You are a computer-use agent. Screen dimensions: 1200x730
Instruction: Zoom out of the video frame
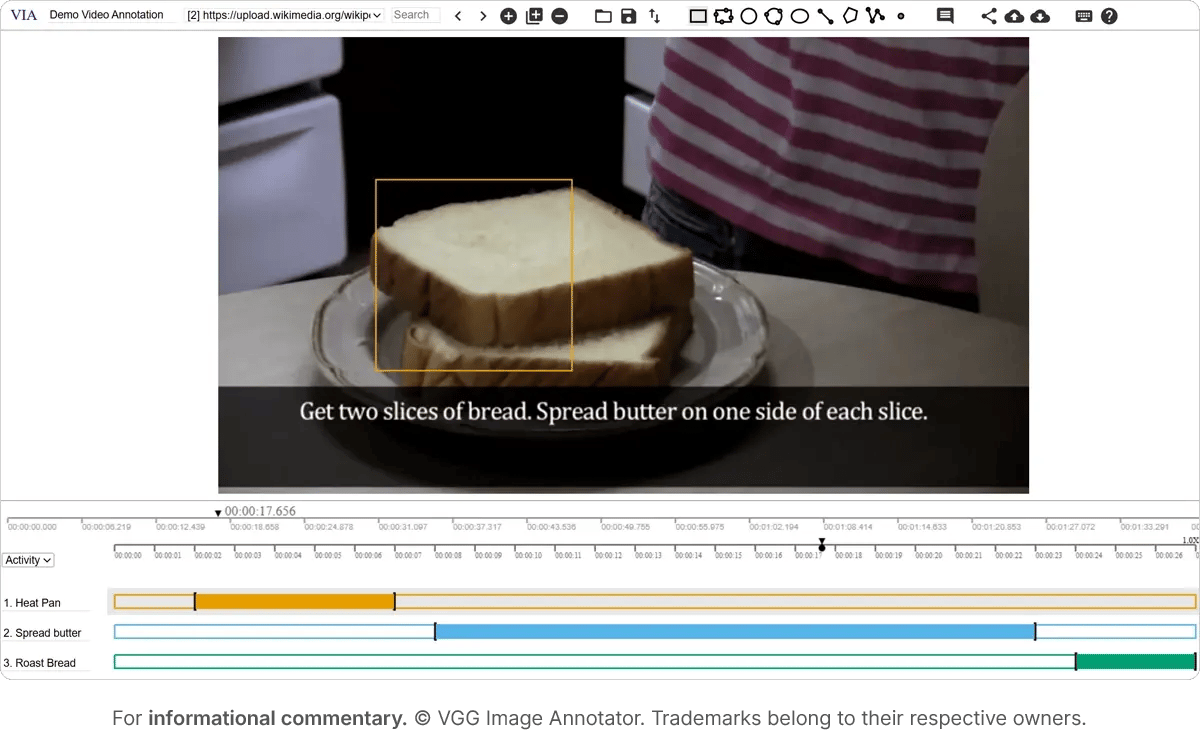pos(559,15)
